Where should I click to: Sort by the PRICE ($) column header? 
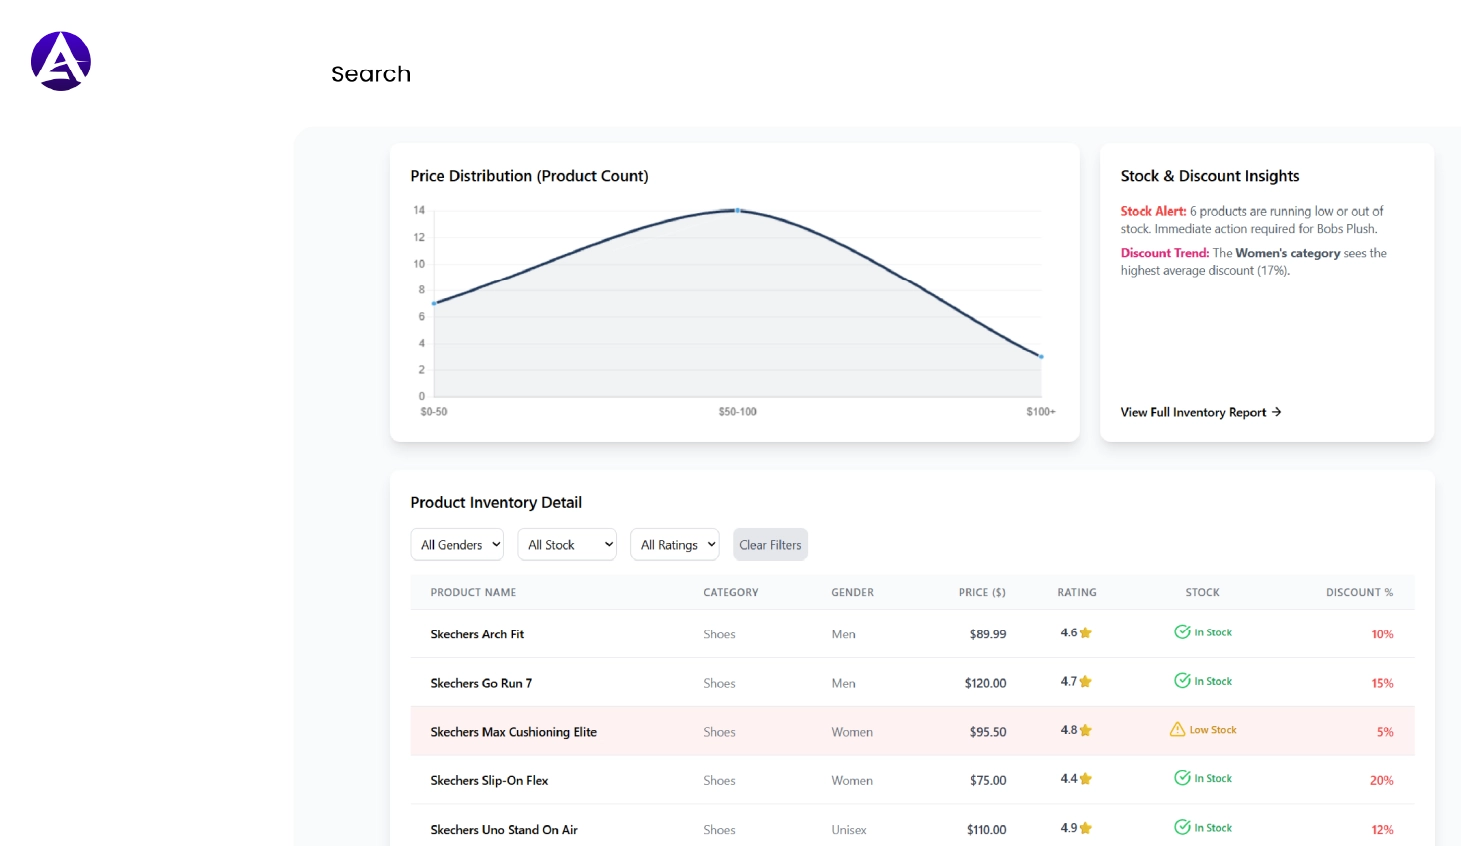click(983, 592)
